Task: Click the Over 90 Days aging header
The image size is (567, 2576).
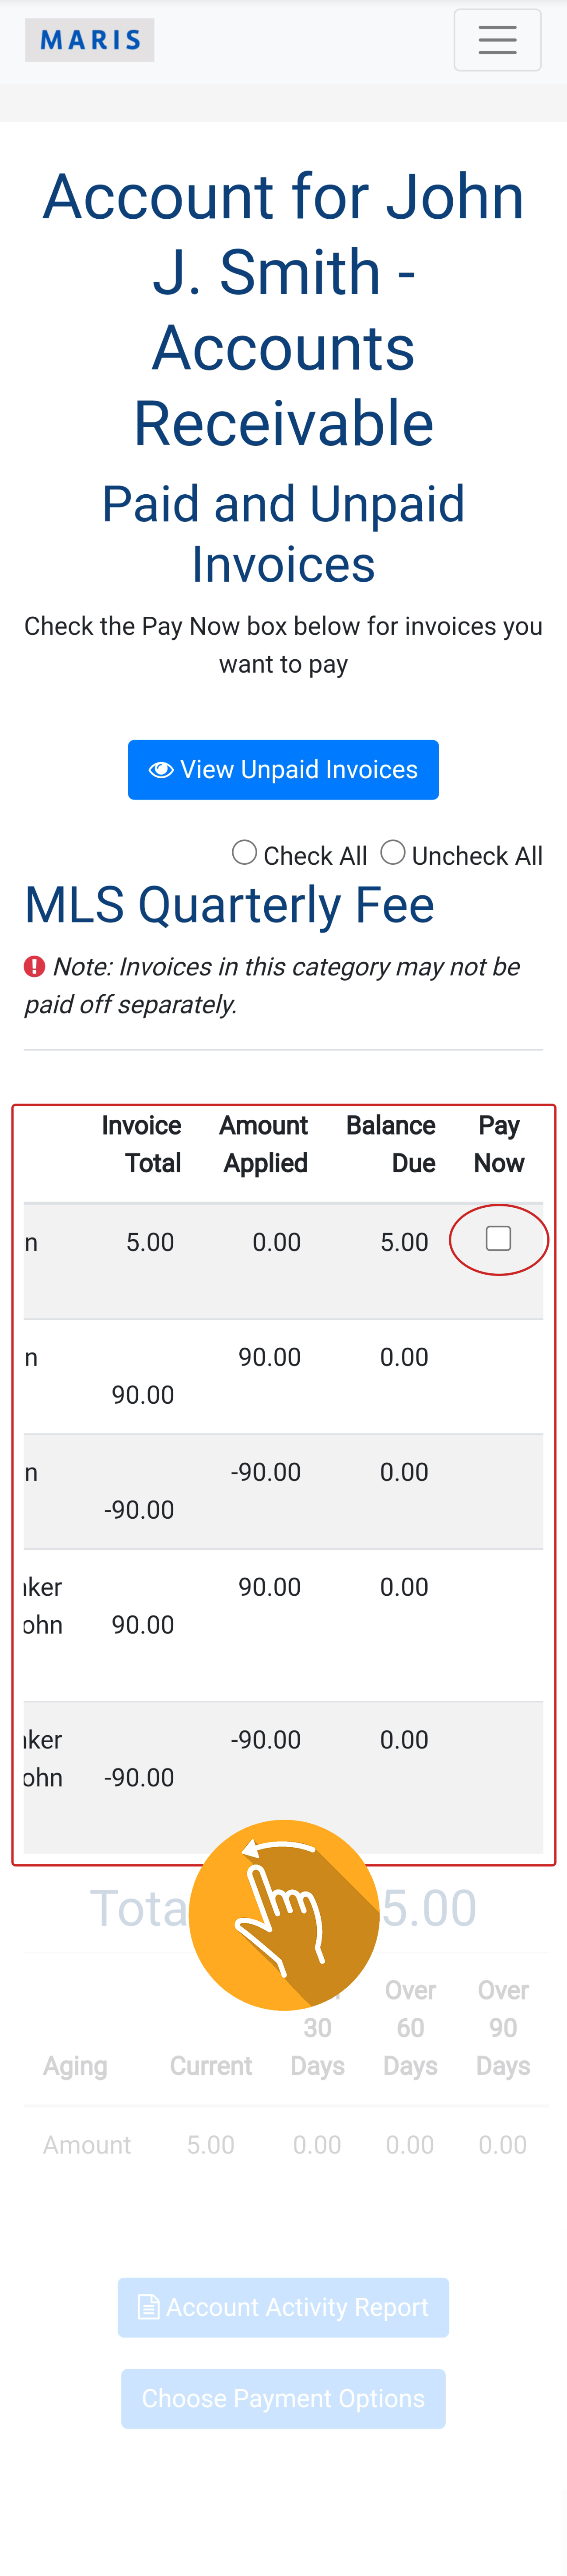Action: click(503, 2027)
